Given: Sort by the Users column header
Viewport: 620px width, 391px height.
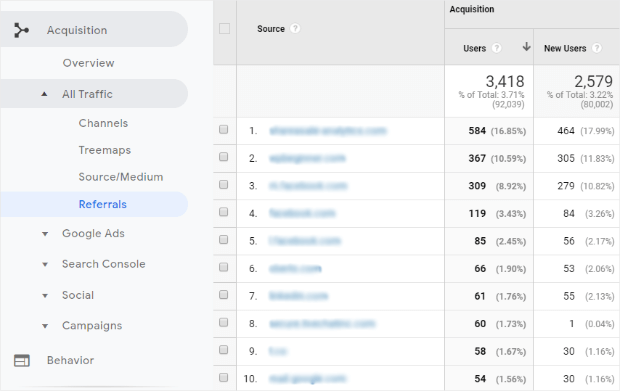Looking at the screenshot, I should point(474,48).
